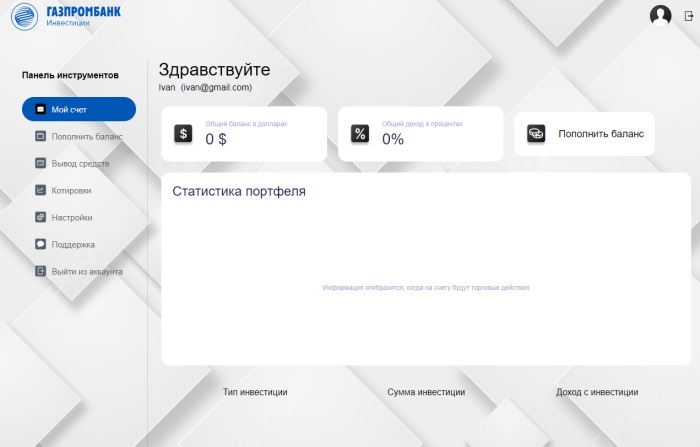Click the ГАЗПРОМБАНК Инвестиции title text
Viewport: 700px width, 447px height.
pyautogui.click(x=83, y=15)
